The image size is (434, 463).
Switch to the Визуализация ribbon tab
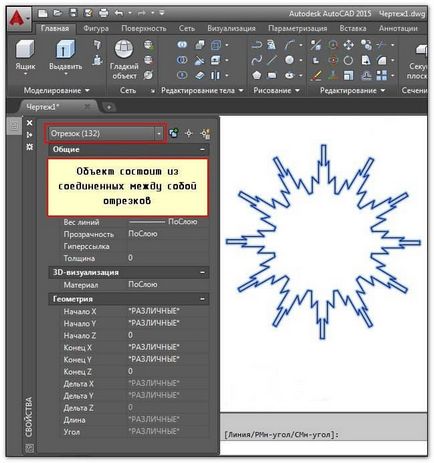click(x=231, y=28)
